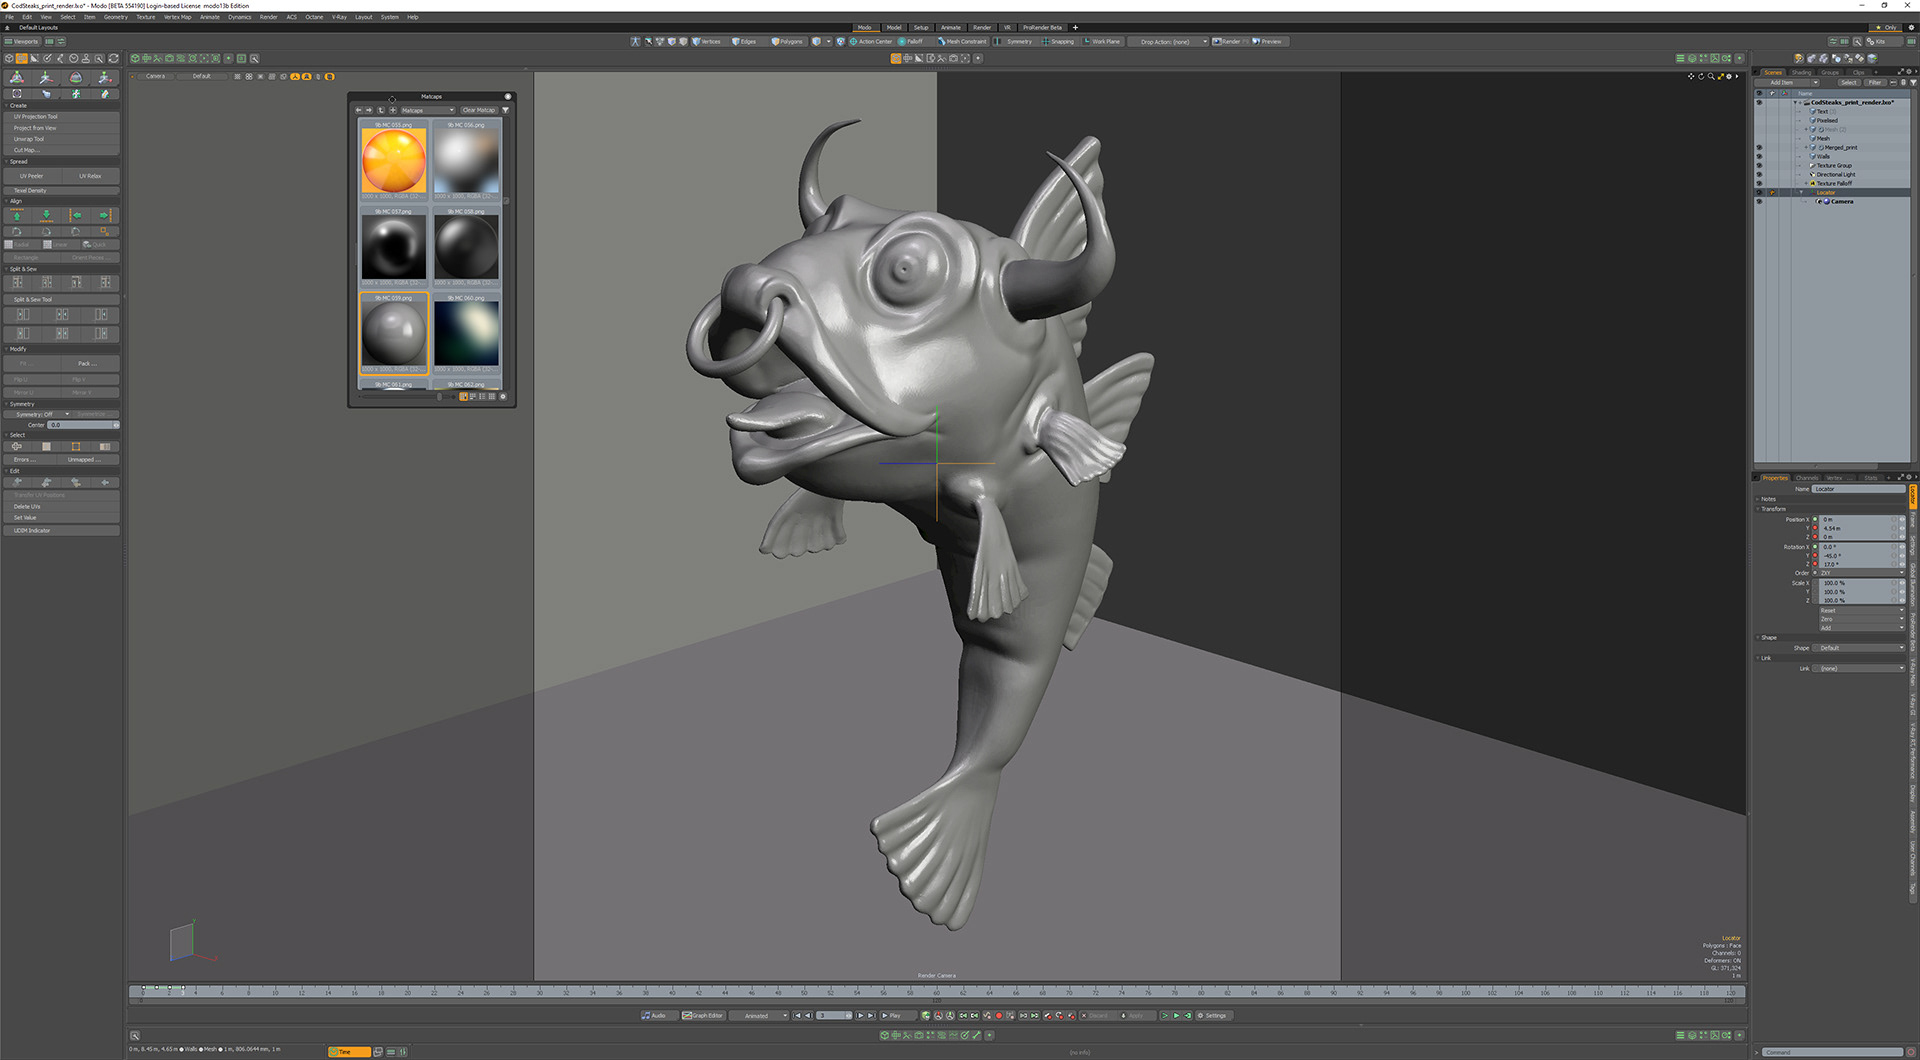This screenshot has width=1920, height=1060.
Task: Click the Matcaps panel filter funnel icon
Action: click(505, 110)
